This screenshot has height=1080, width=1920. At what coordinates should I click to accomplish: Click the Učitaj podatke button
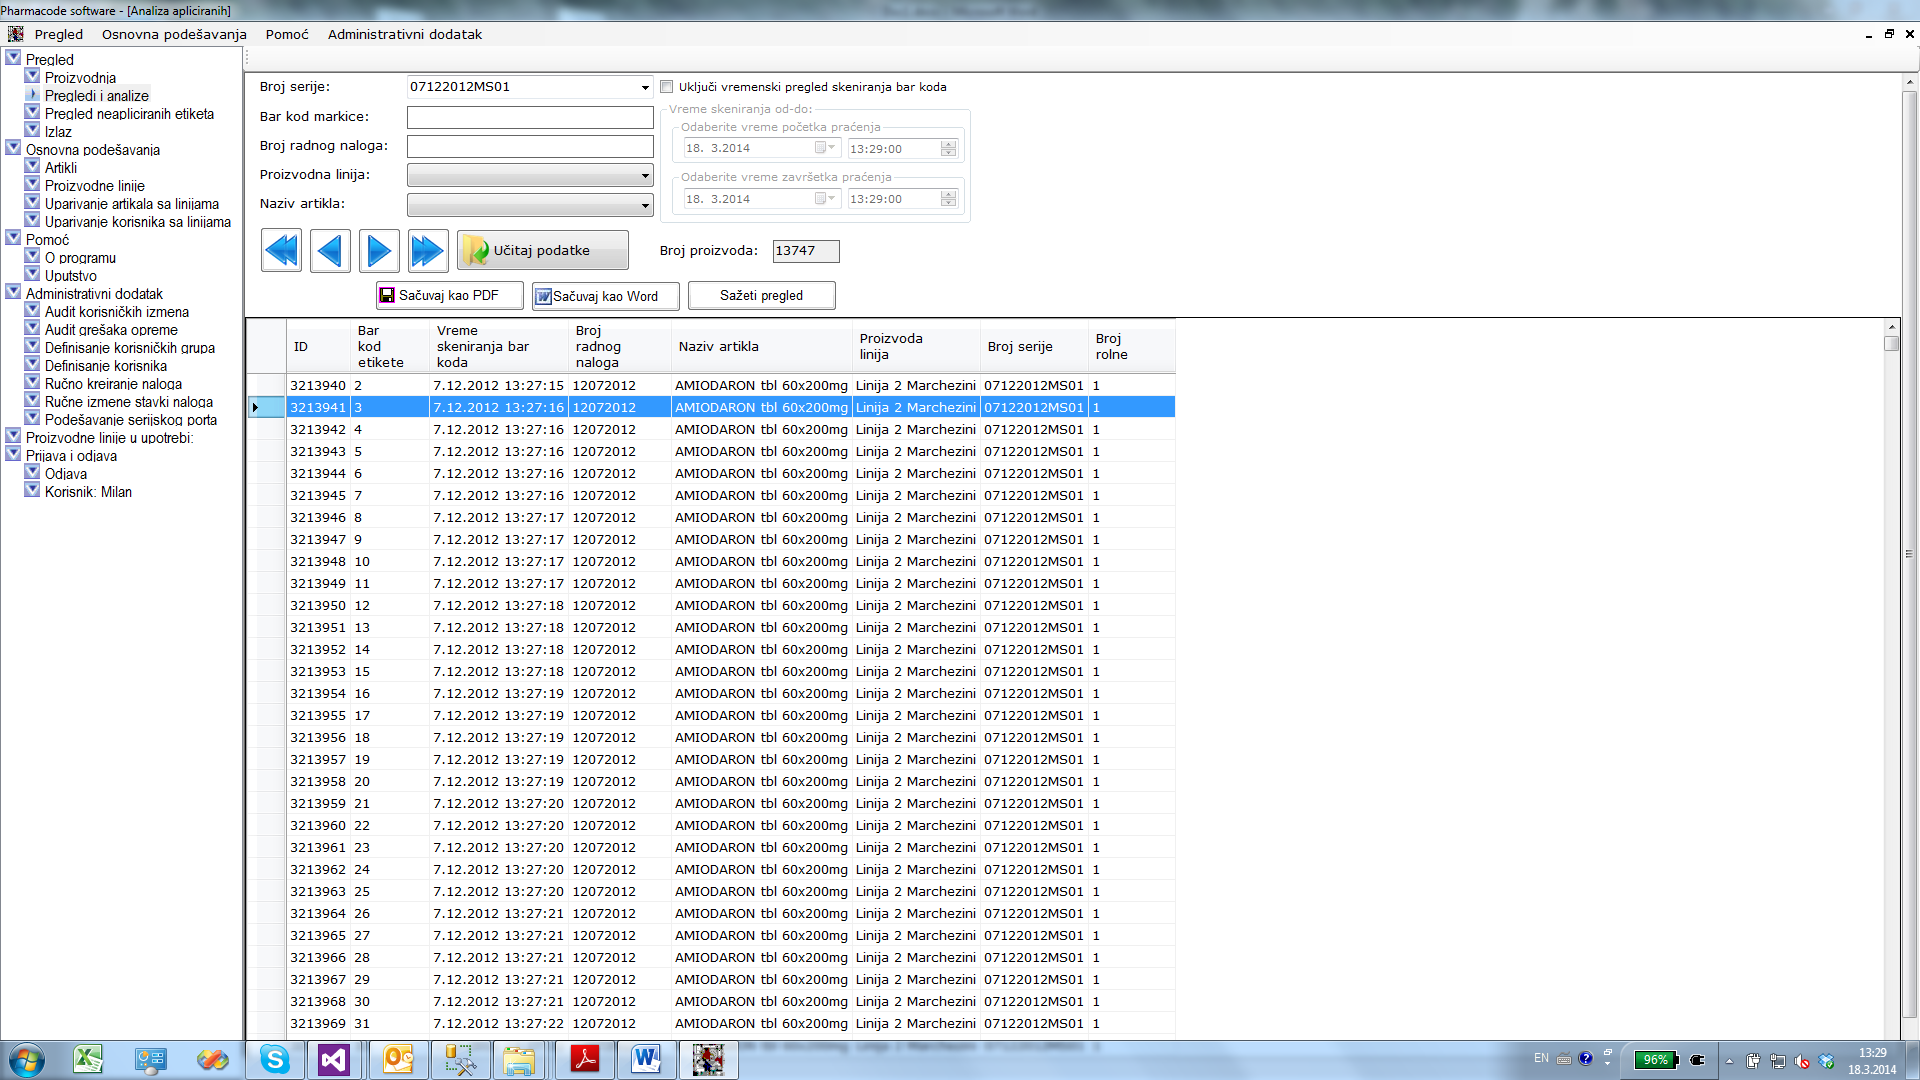pos(543,250)
